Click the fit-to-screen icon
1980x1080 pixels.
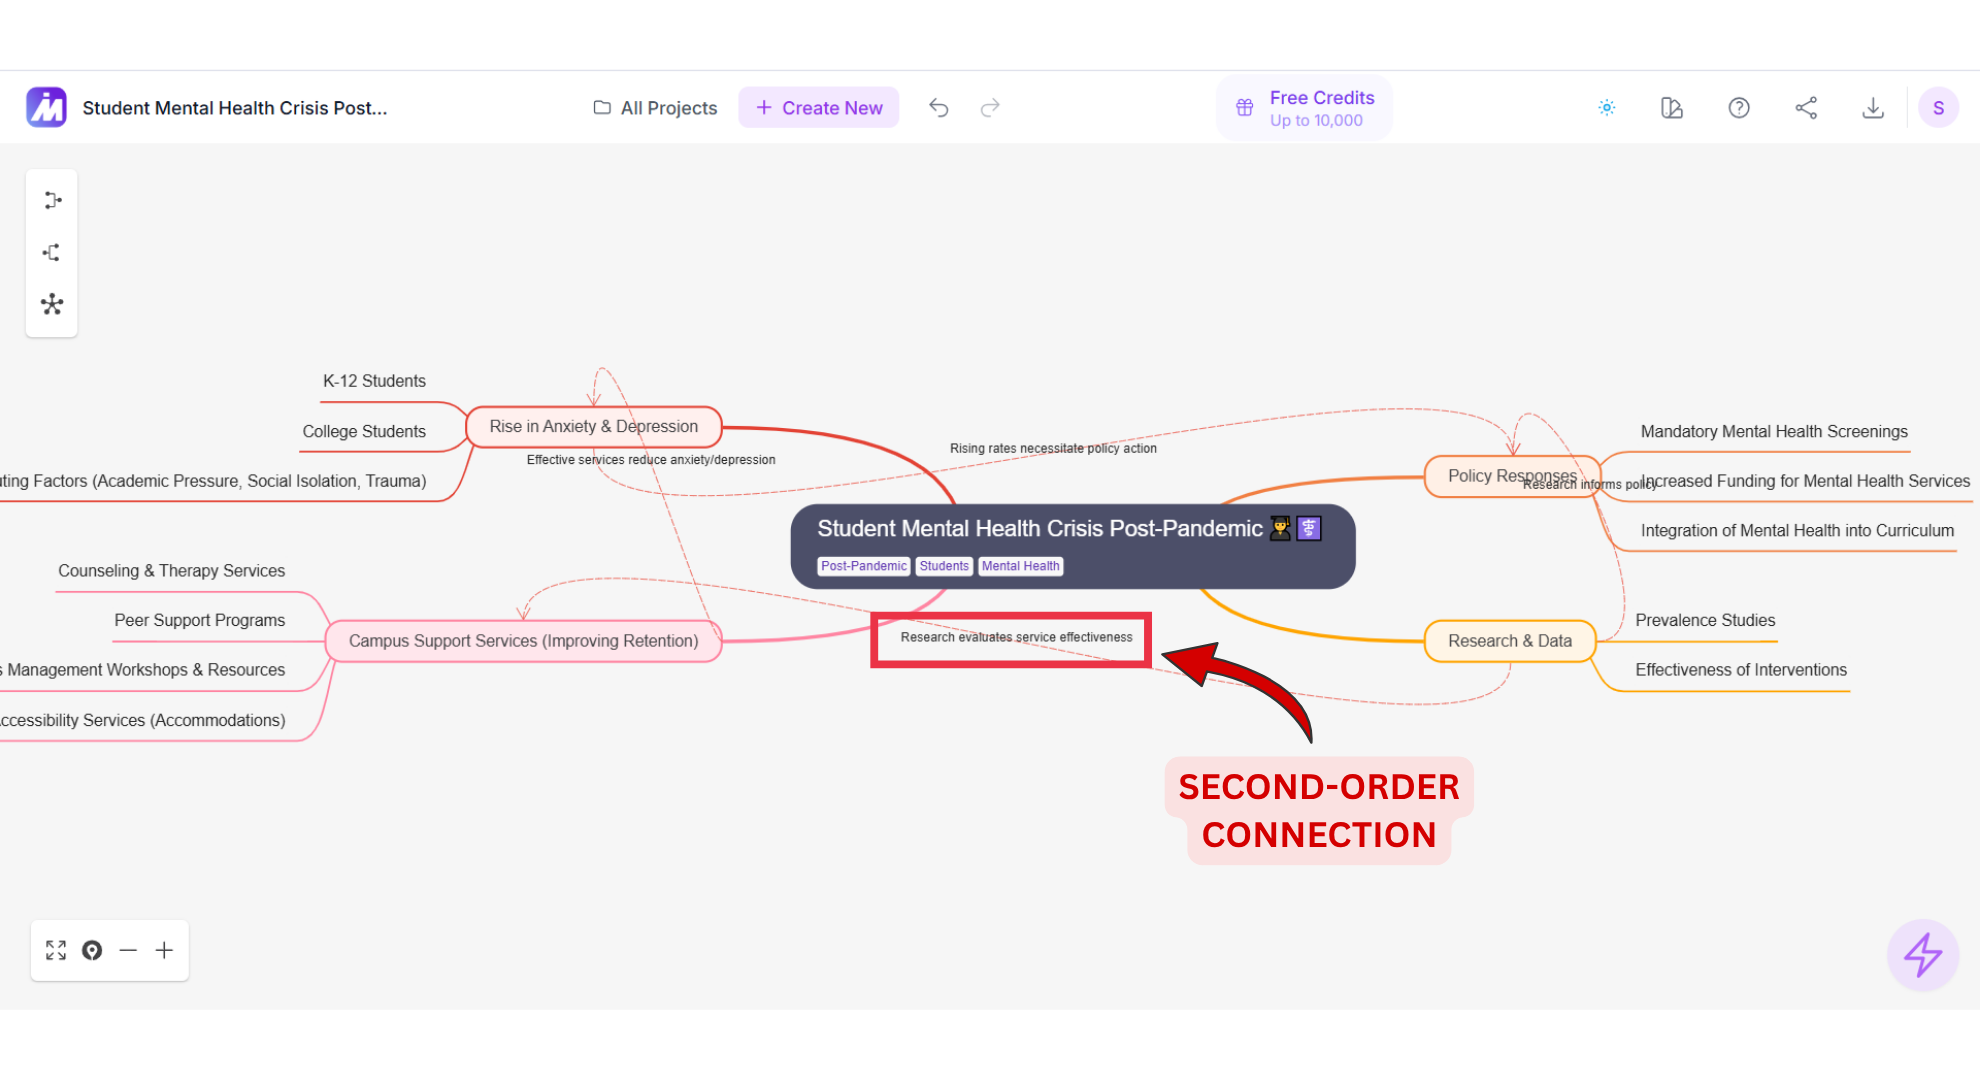tap(56, 950)
